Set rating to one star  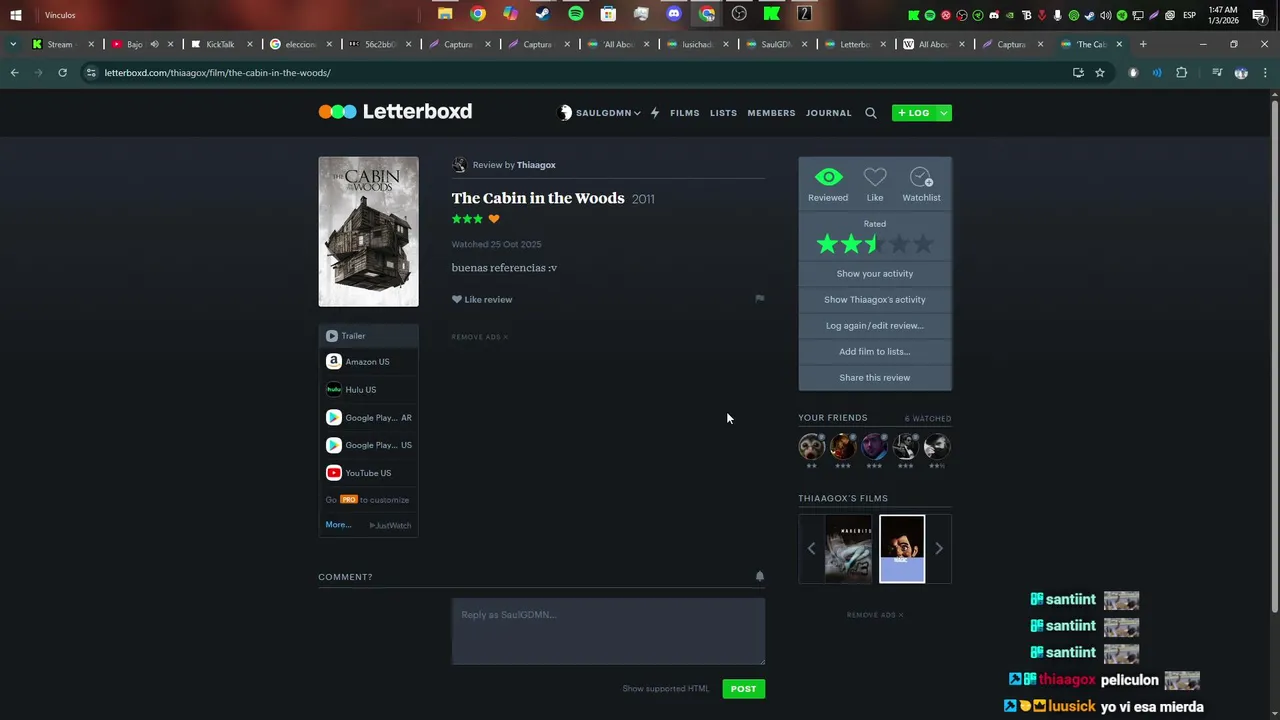click(x=827, y=244)
